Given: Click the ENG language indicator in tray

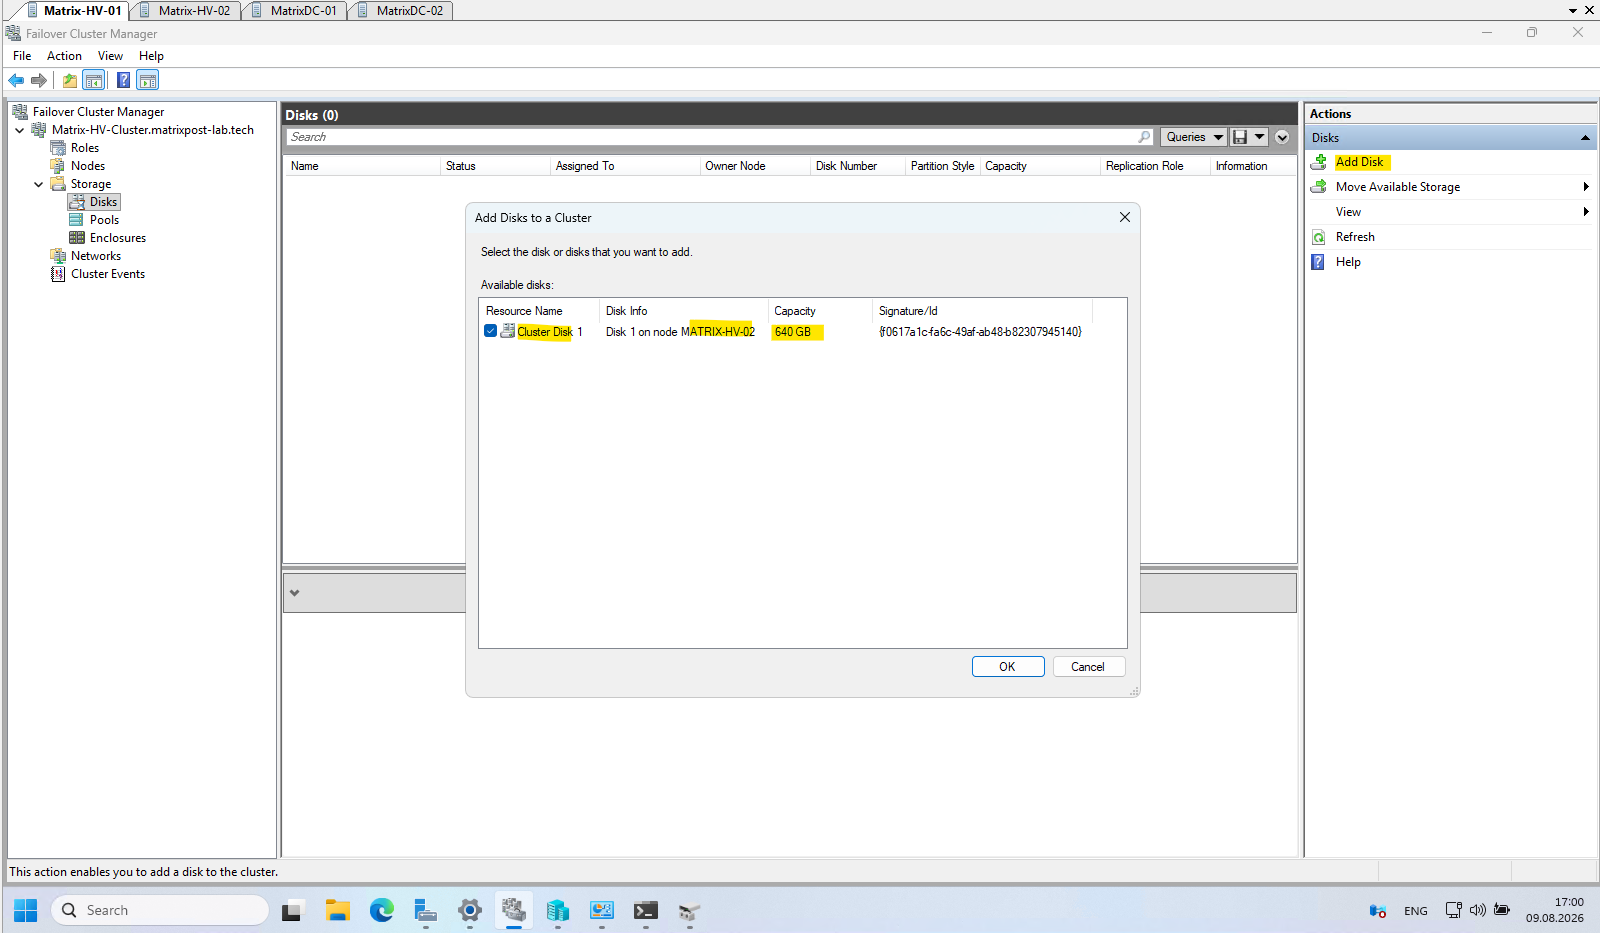Looking at the screenshot, I should click(1416, 911).
